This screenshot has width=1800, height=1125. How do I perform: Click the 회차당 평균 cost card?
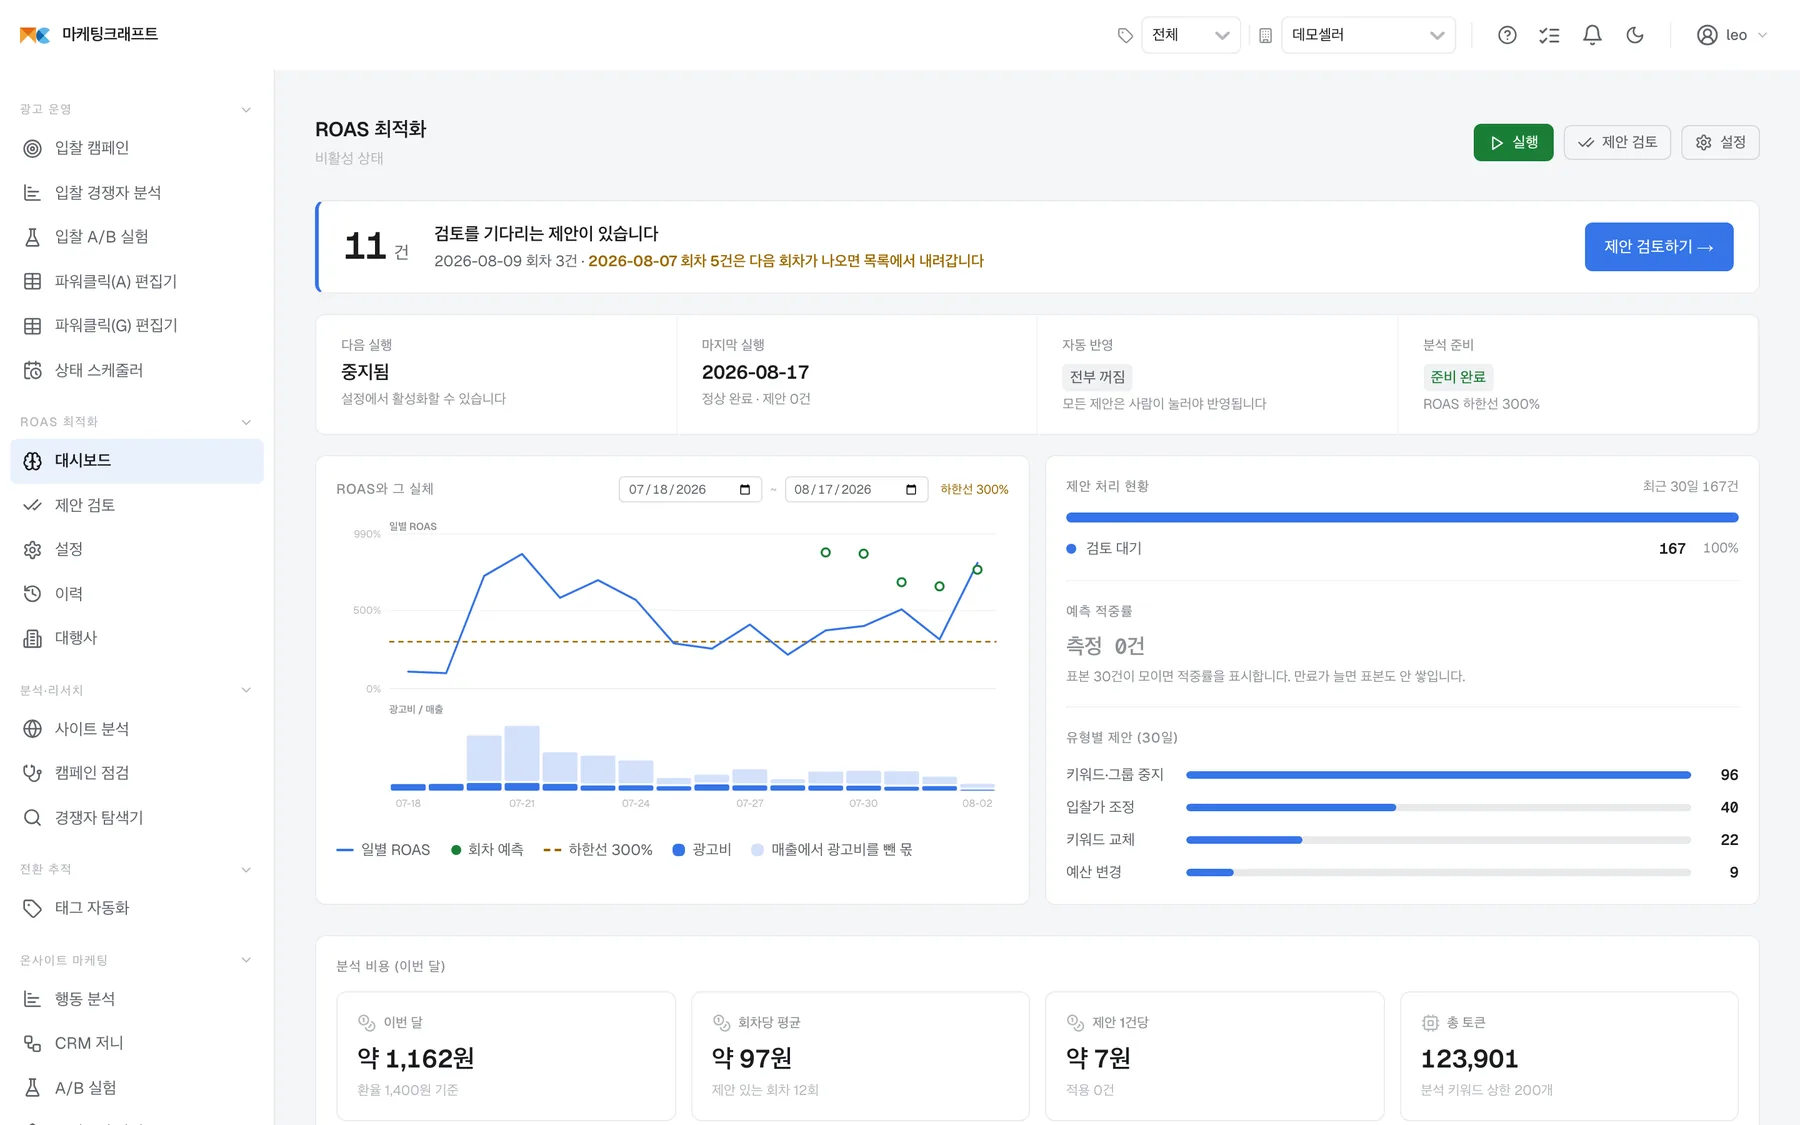pyautogui.click(x=860, y=1056)
